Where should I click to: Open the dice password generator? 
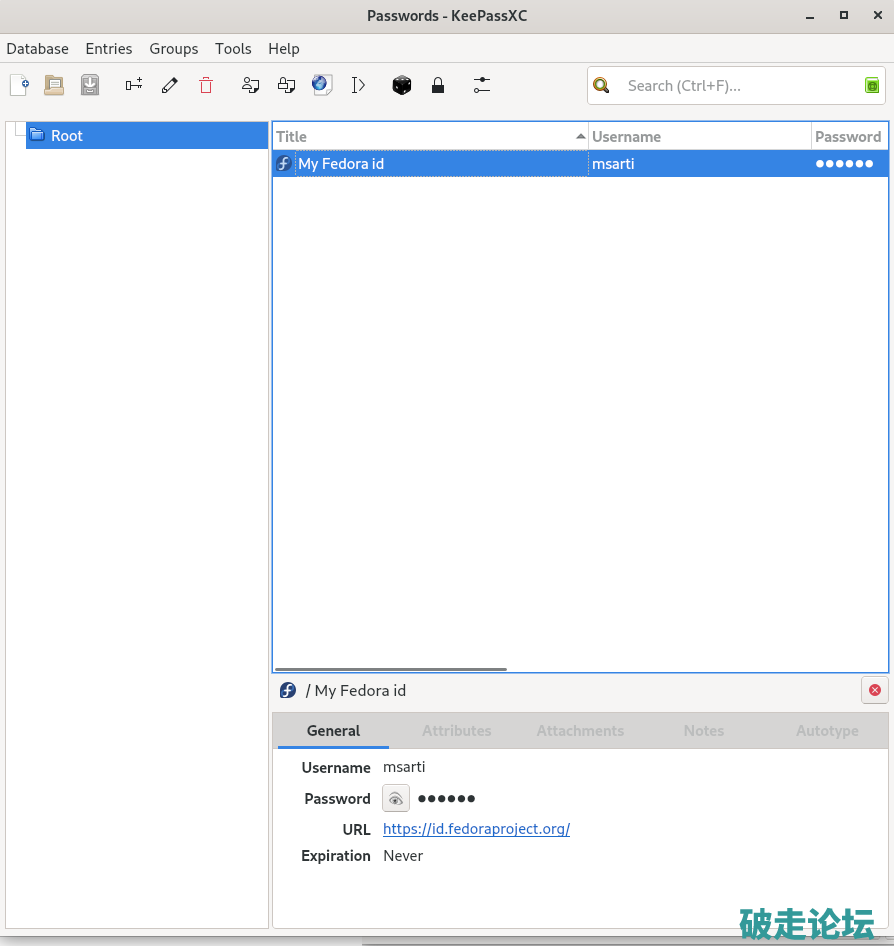[x=401, y=86]
